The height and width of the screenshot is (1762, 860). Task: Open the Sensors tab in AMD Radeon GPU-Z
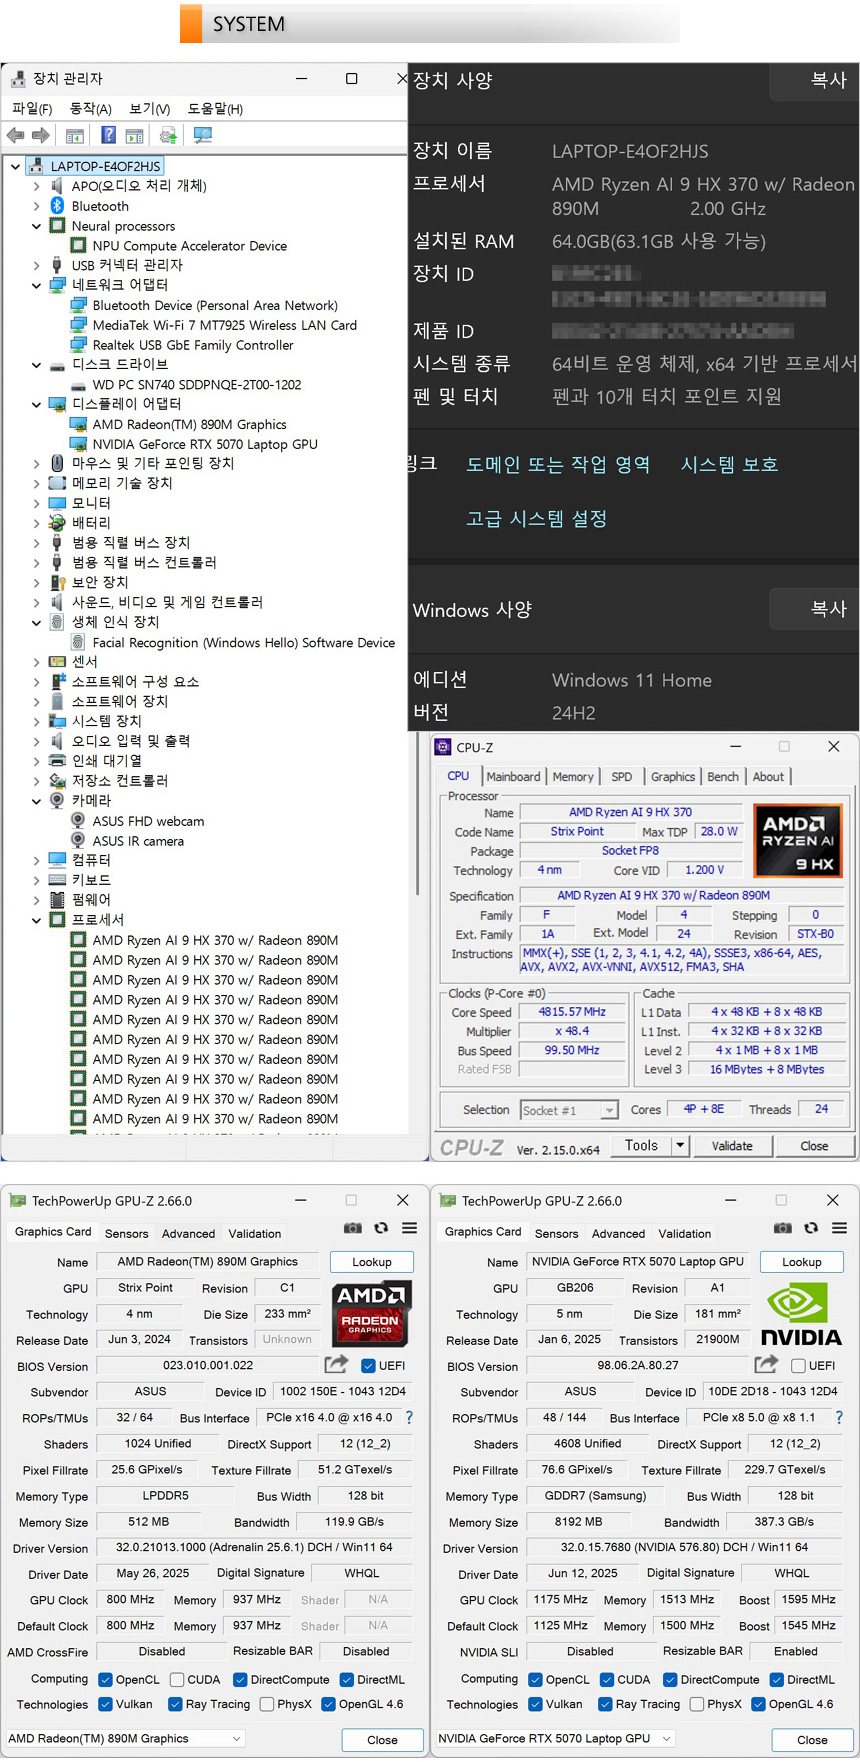pos(126,1234)
